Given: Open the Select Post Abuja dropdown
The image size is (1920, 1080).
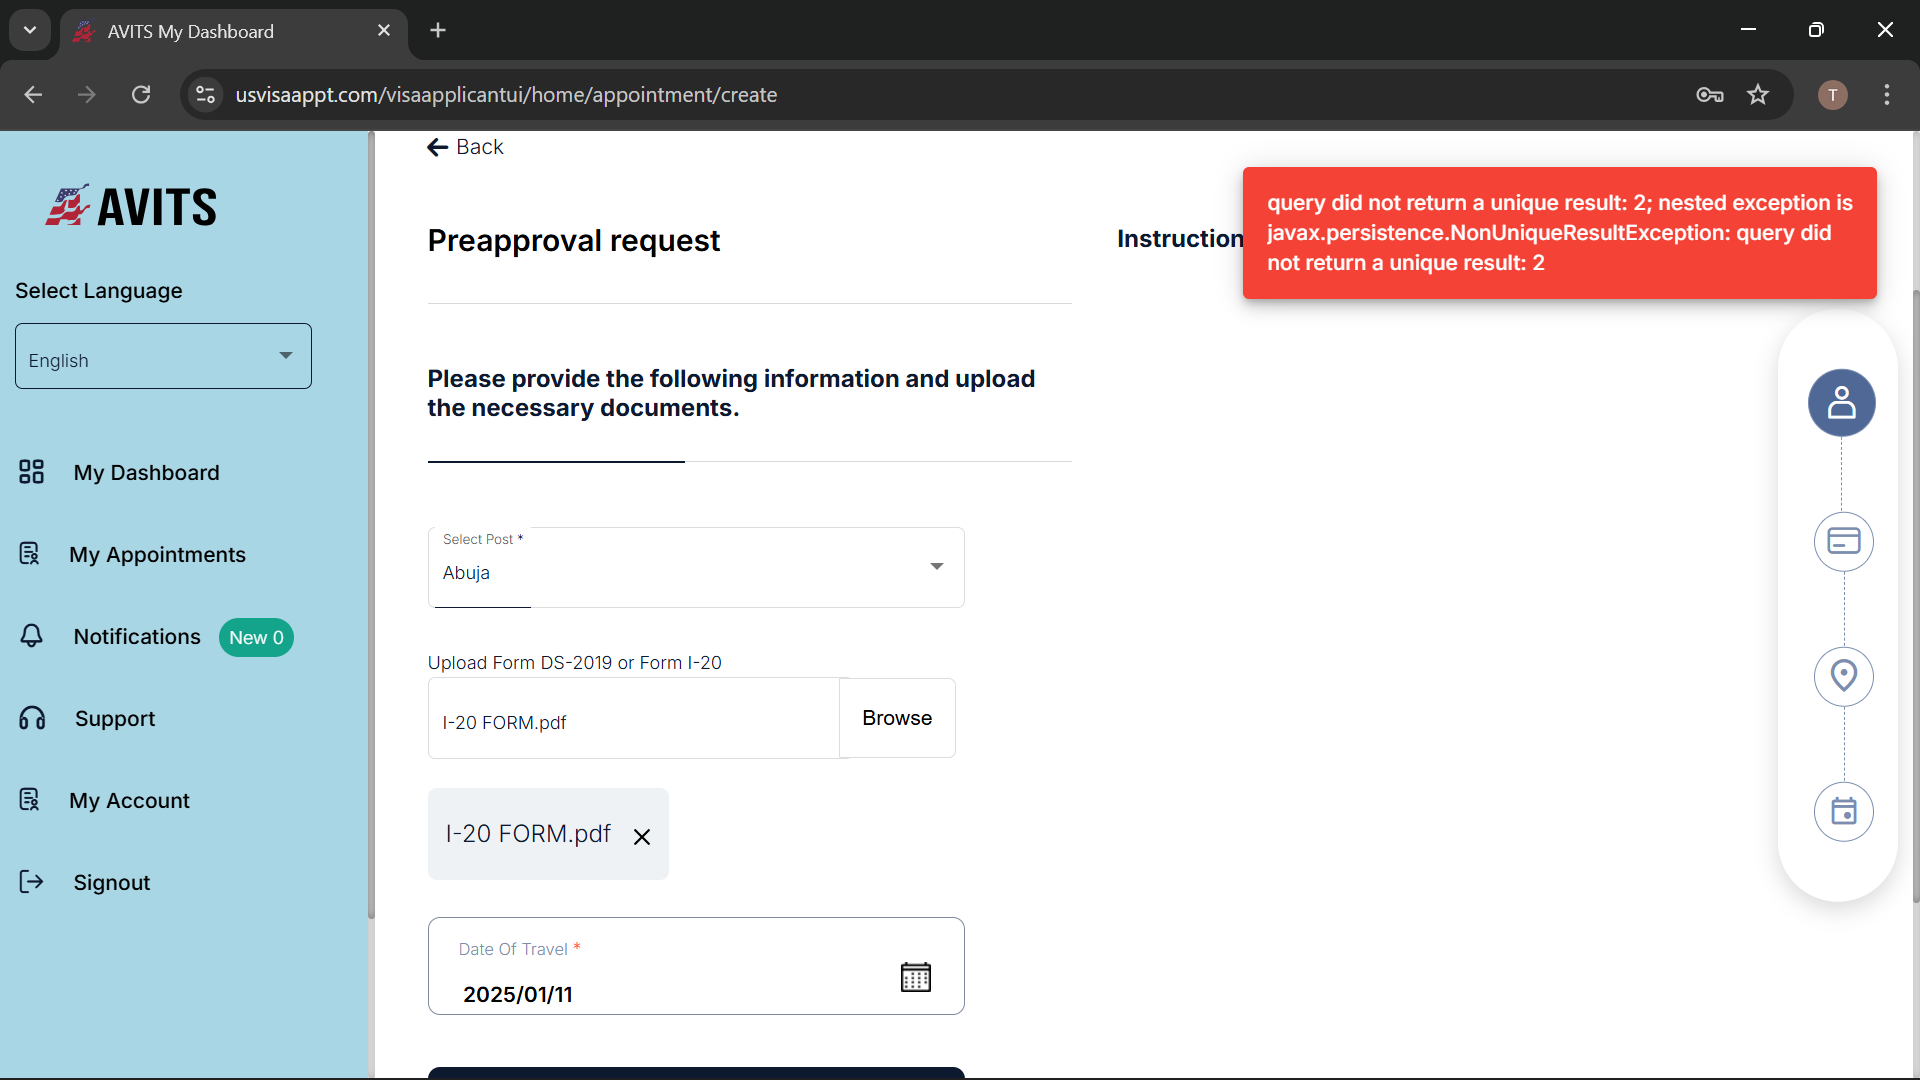Looking at the screenshot, I should pos(696,567).
